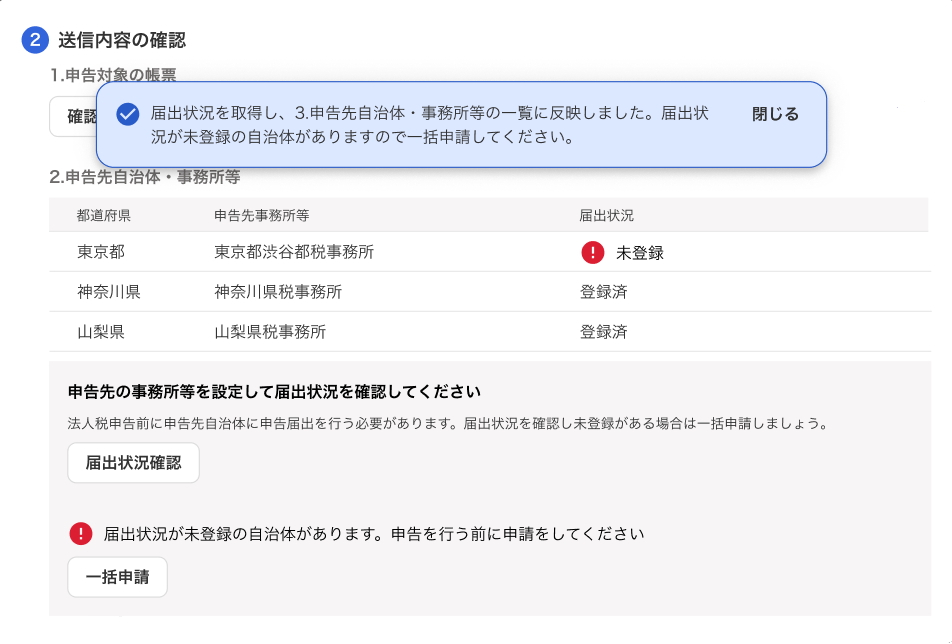Click the description text starting 法人税申告前に
The image size is (952, 644).
[449, 424]
